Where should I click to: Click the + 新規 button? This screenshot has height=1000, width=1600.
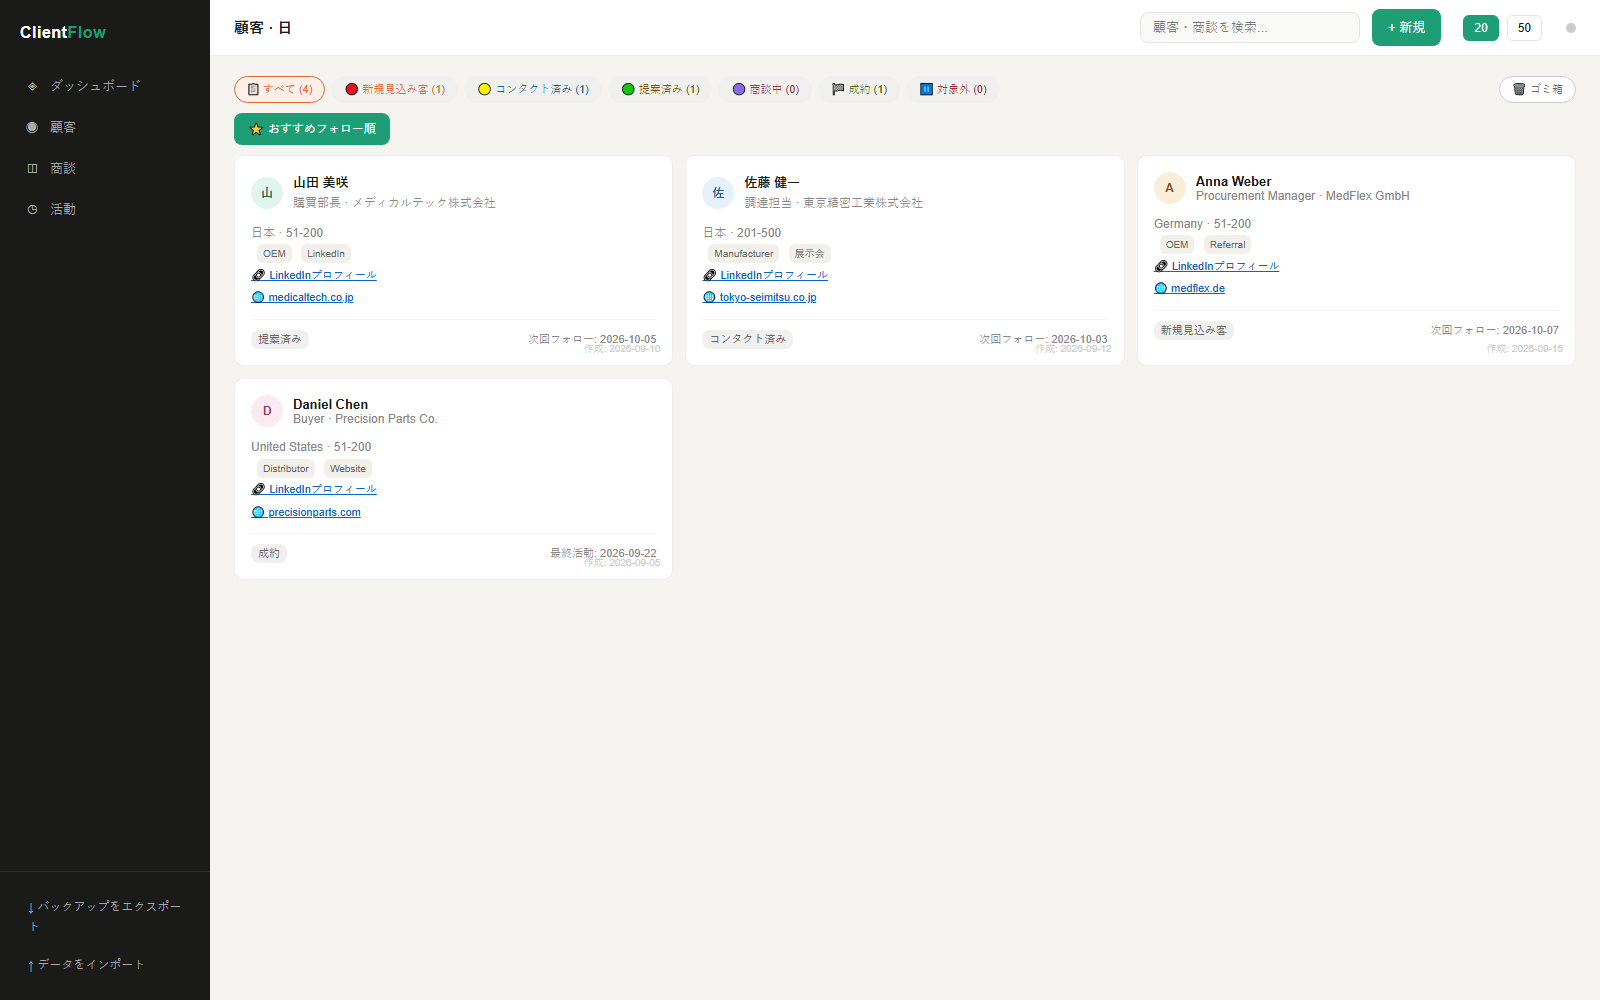pyautogui.click(x=1406, y=27)
